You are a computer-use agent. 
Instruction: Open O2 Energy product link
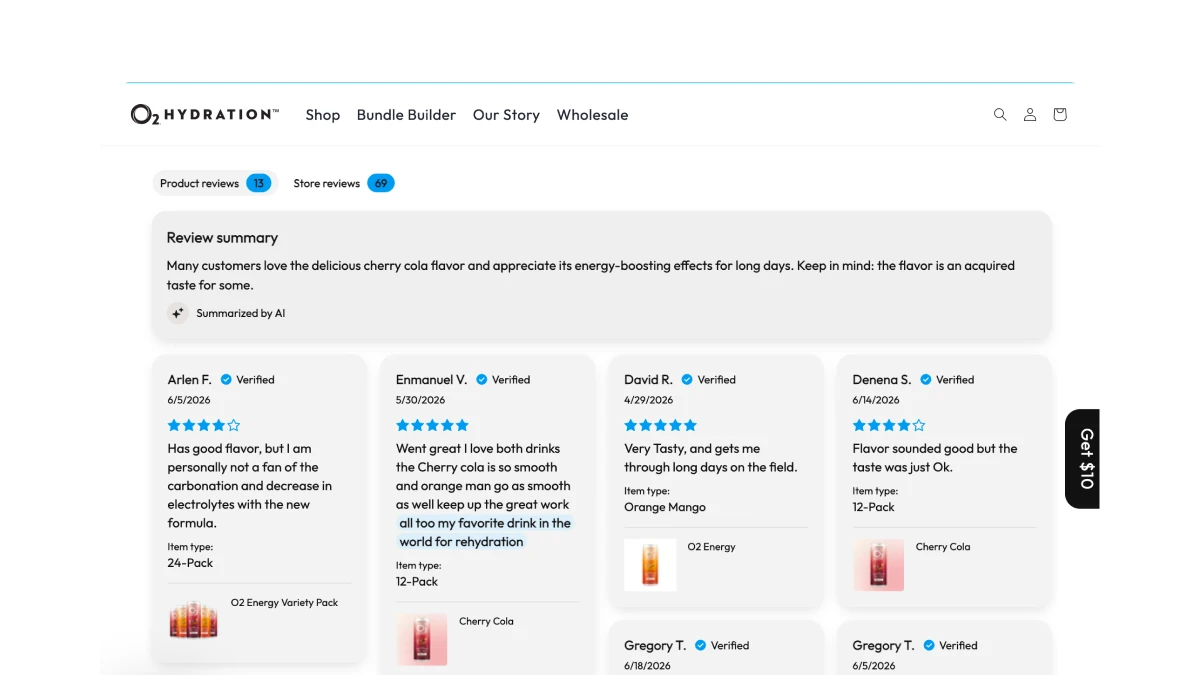pos(711,547)
